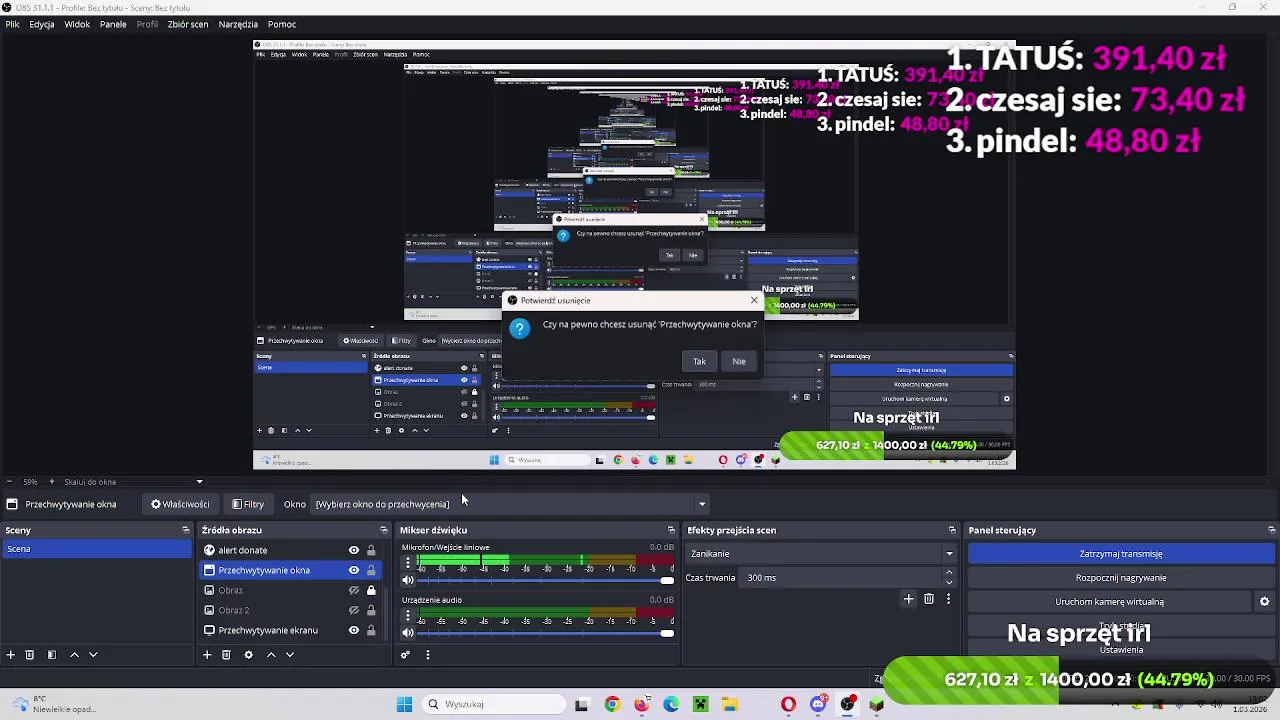1280x720 pixels.
Task: Open the Plik menu
Action: tap(12, 24)
